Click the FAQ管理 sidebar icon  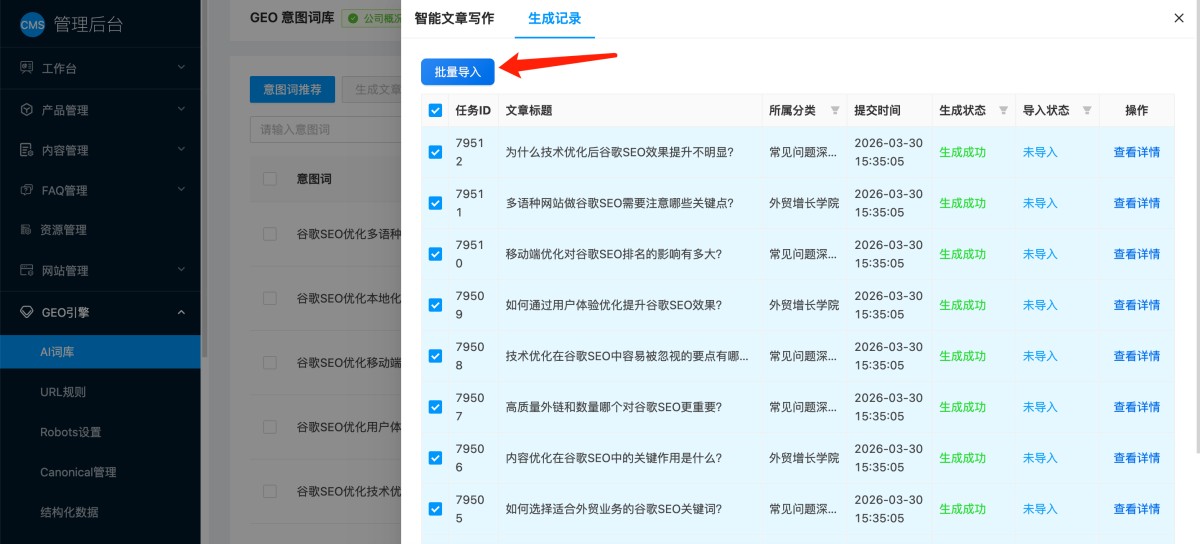coord(27,190)
